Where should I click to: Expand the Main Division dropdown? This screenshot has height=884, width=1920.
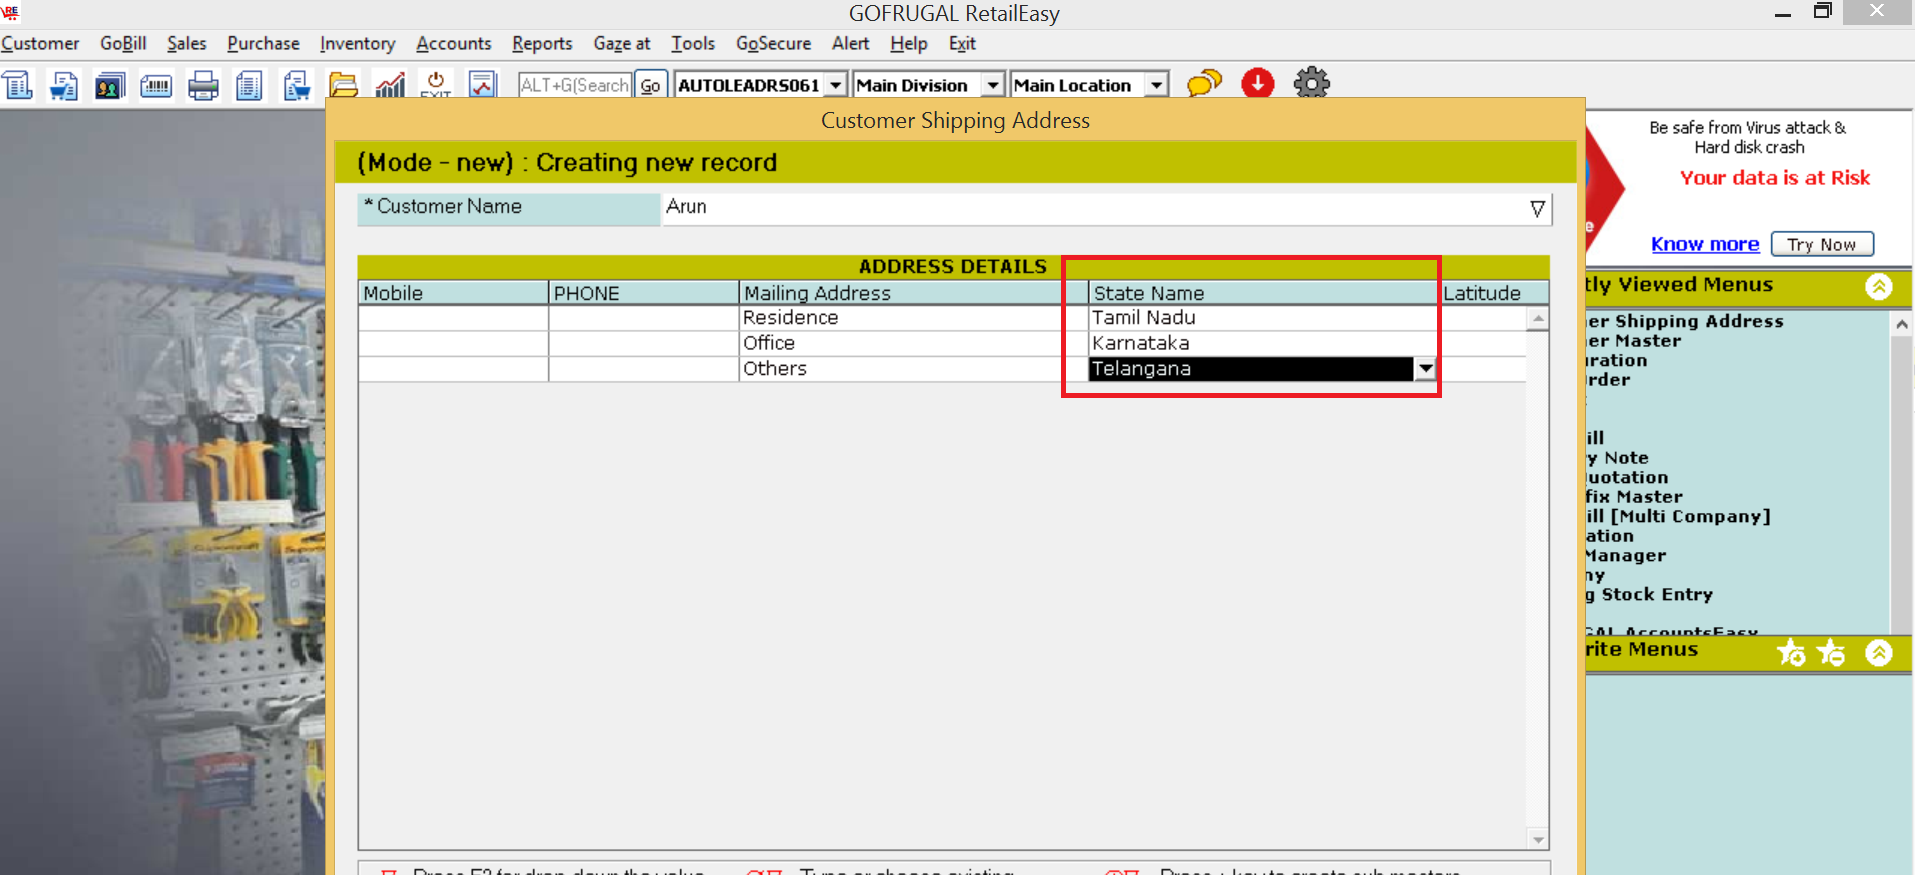pos(992,86)
